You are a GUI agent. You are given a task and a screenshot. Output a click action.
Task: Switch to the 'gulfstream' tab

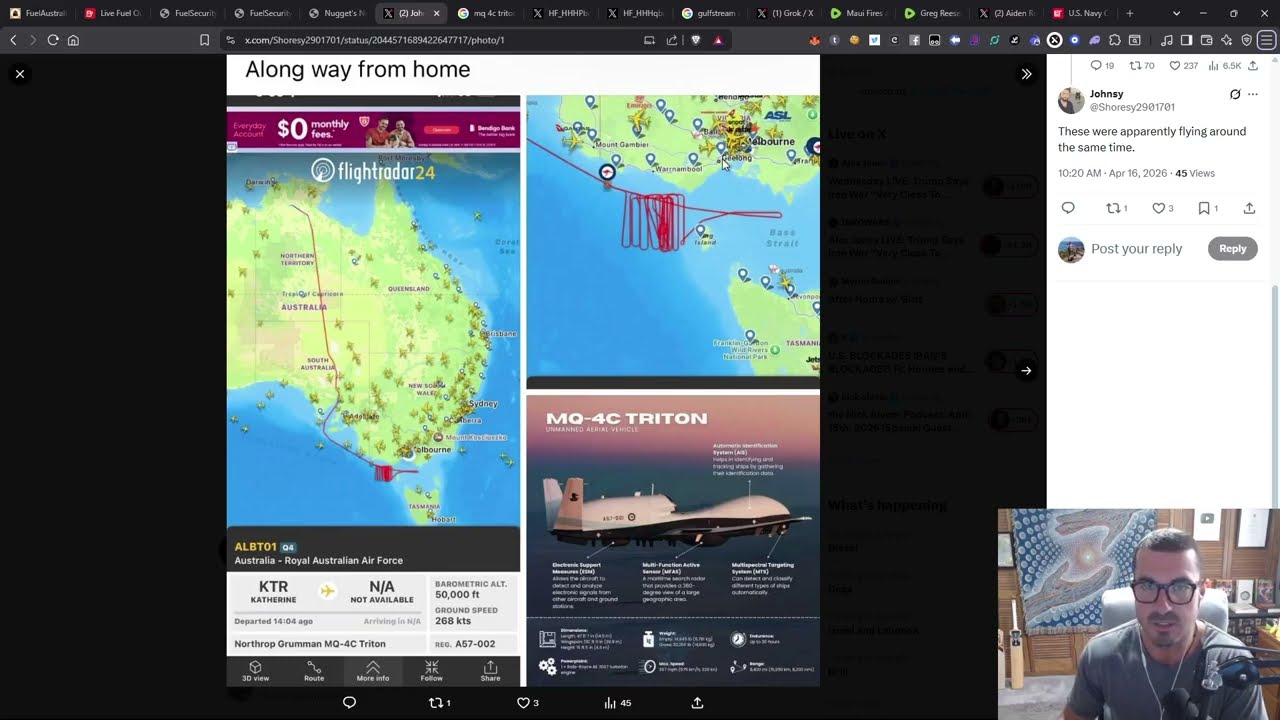coord(709,13)
